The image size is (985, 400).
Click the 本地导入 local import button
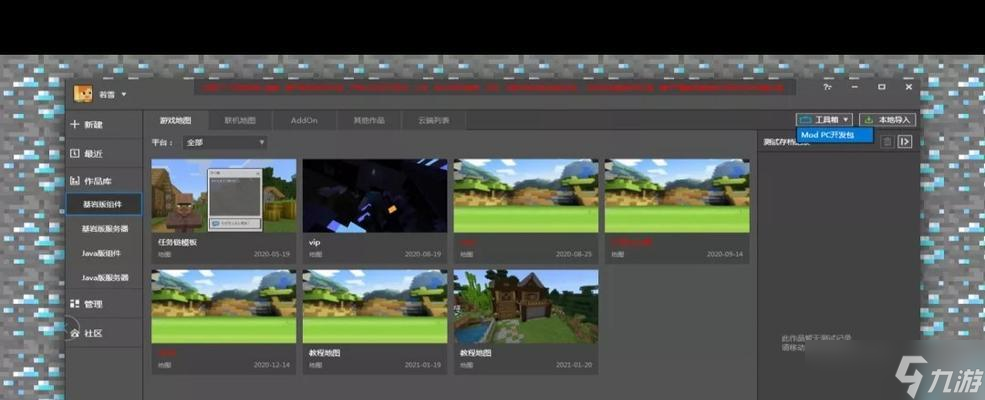coord(888,119)
